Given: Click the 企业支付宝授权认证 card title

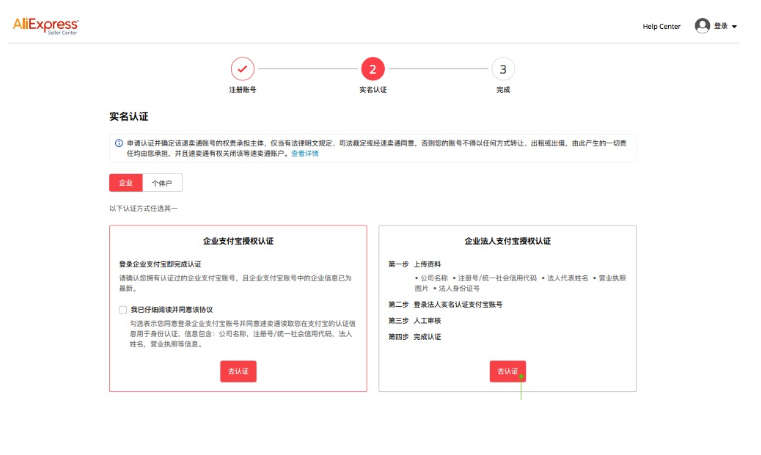Looking at the screenshot, I should (238, 241).
